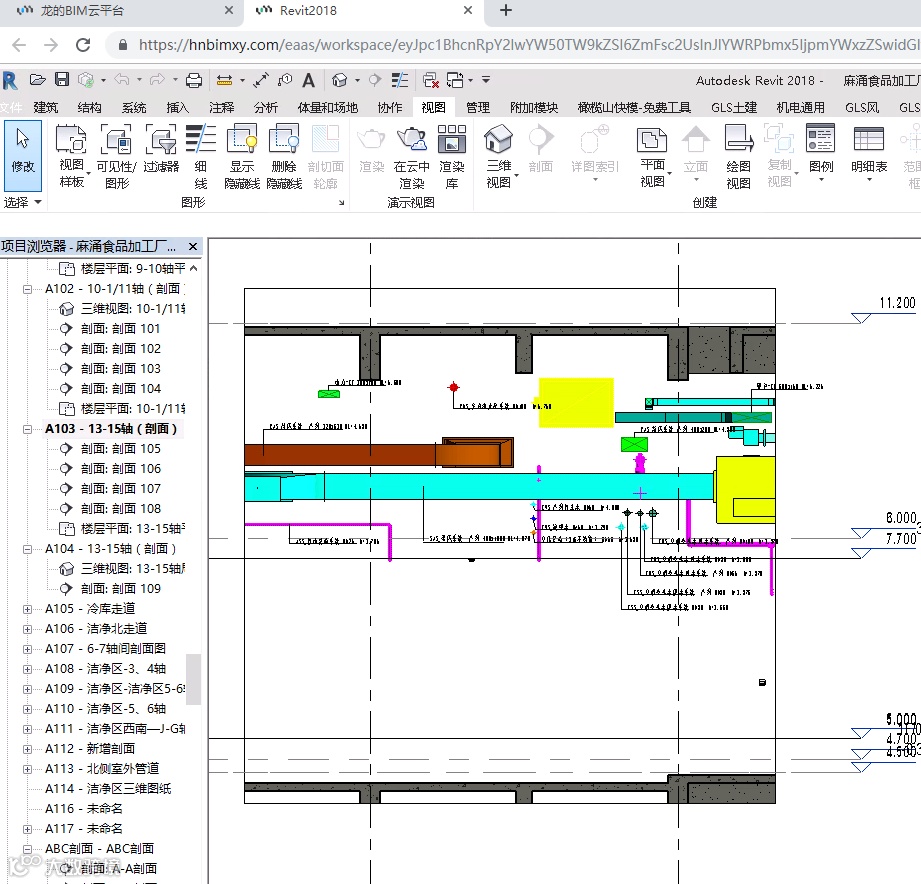Click the Legends tool

pyautogui.click(x=821, y=153)
